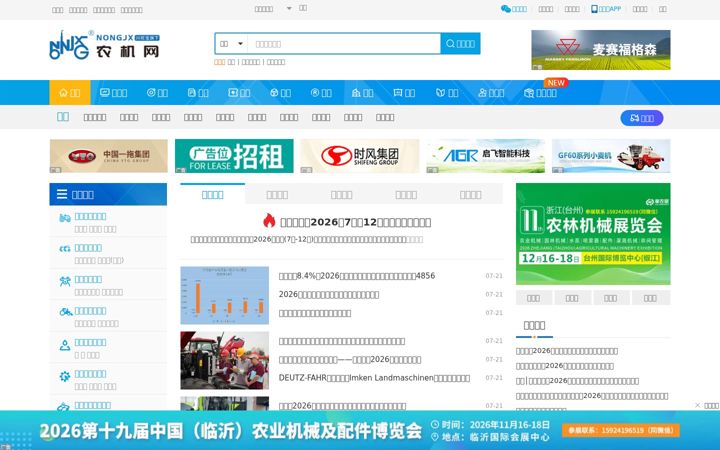720x450 pixels.
Task: Open the chat-bubble icon item in navigation bar
Action: 404,93
